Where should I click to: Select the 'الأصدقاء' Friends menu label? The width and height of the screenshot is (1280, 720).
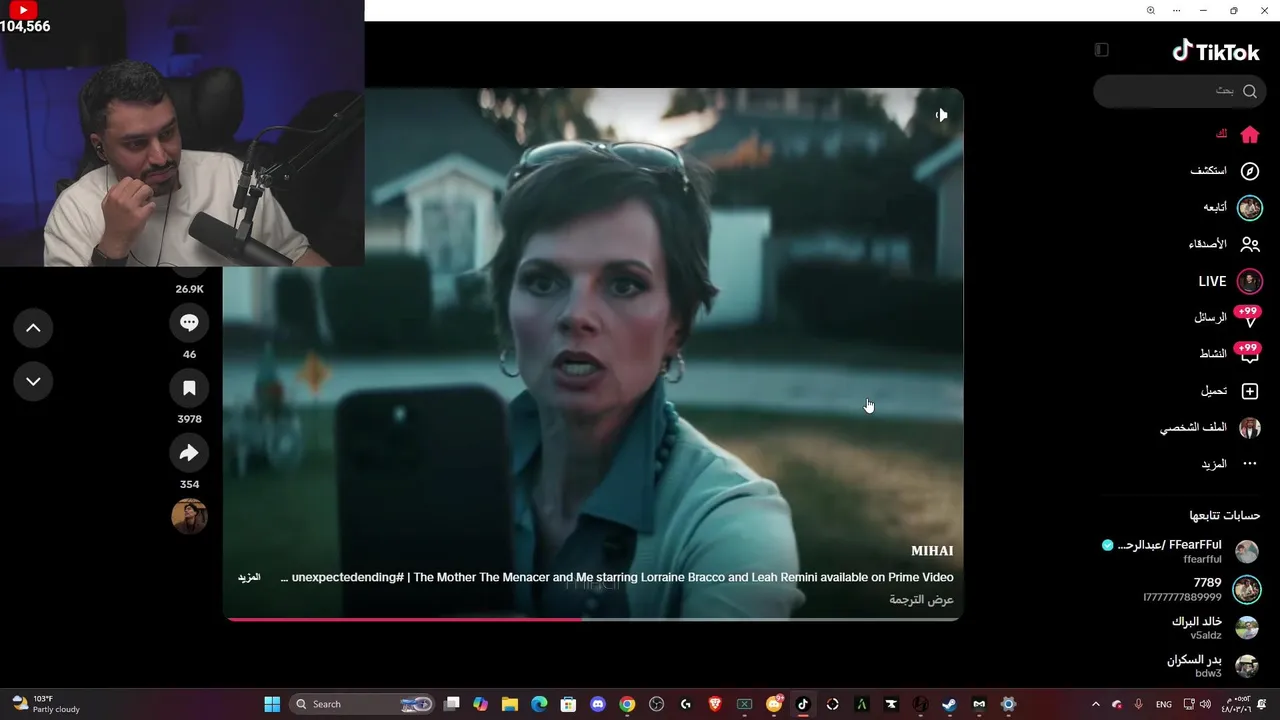(x=1207, y=244)
